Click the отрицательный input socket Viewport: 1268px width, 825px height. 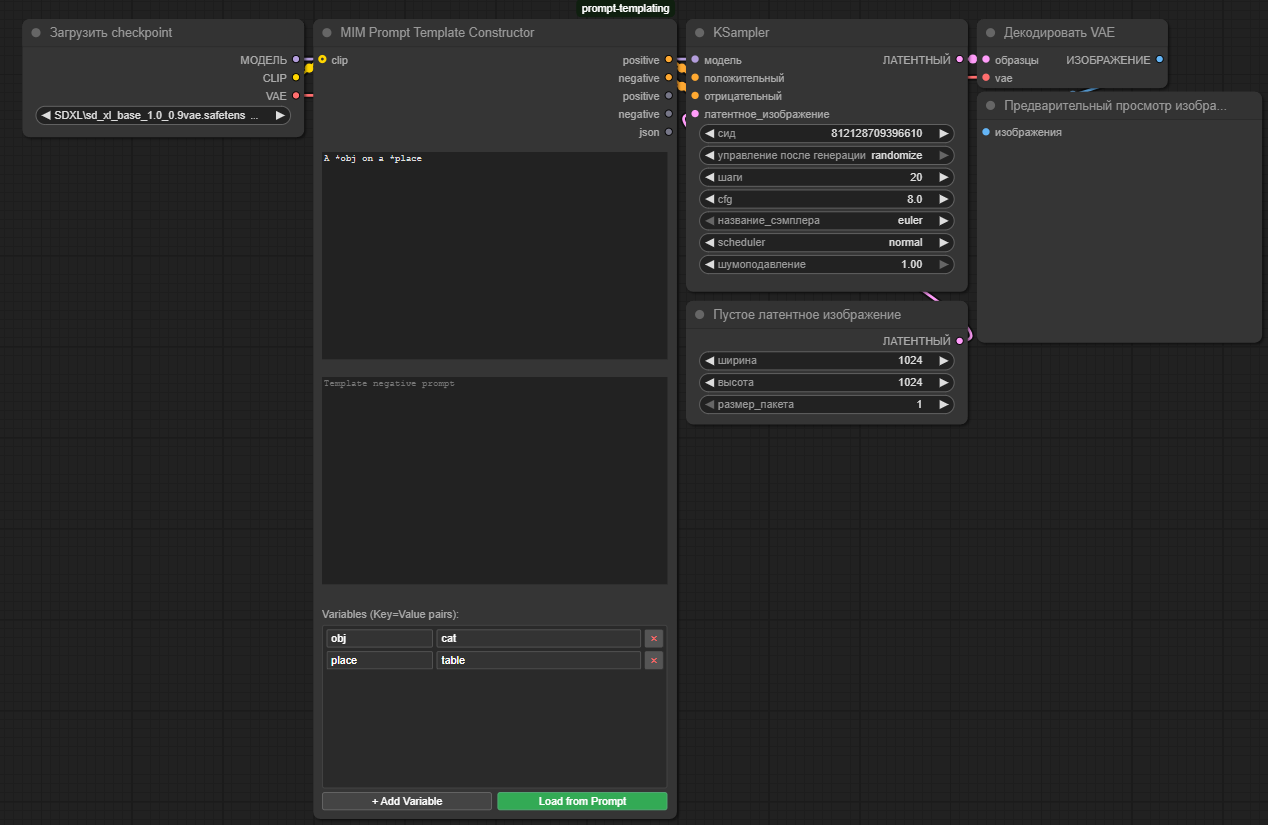(x=695, y=96)
